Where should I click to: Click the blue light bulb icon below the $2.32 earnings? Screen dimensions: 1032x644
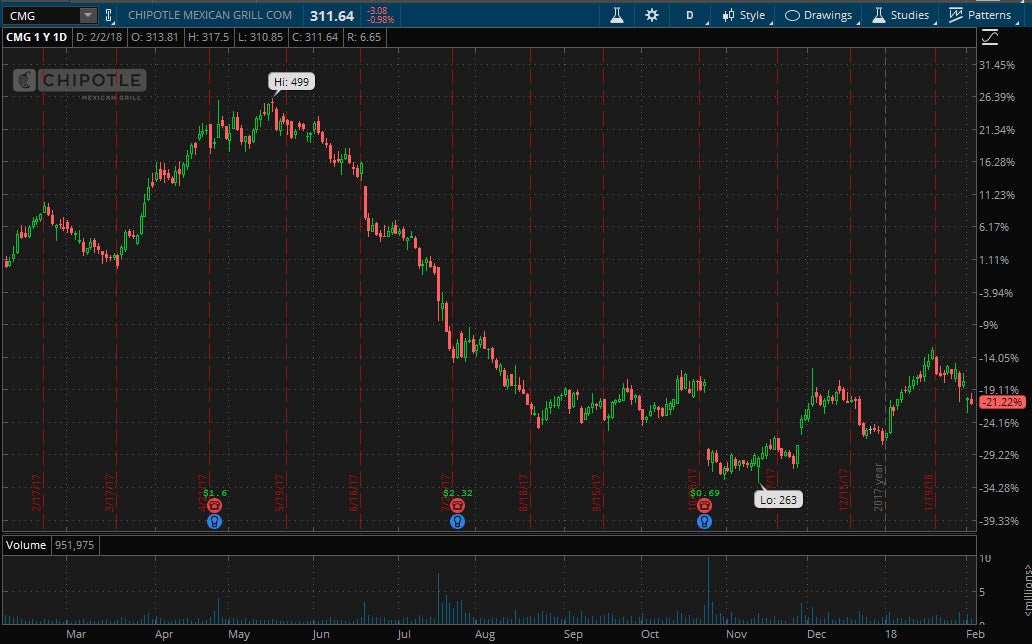[x=457, y=522]
